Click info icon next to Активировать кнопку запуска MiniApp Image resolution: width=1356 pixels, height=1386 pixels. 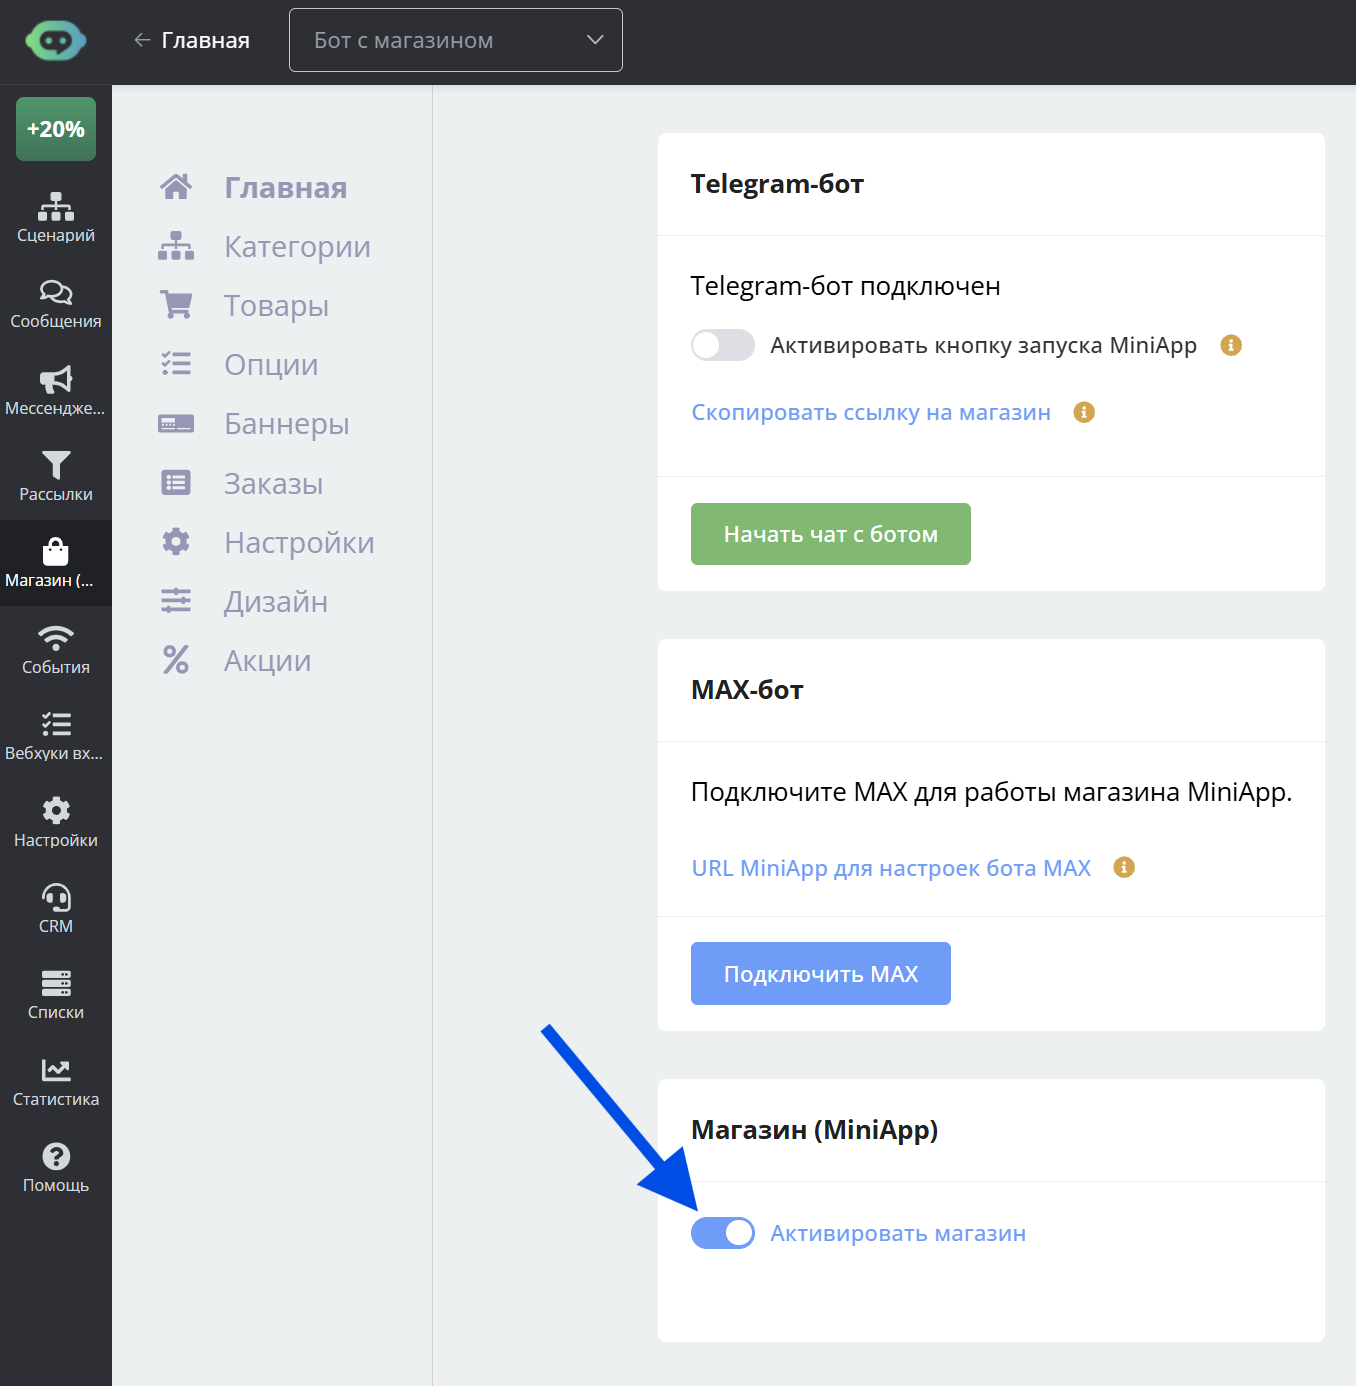pyautogui.click(x=1231, y=345)
